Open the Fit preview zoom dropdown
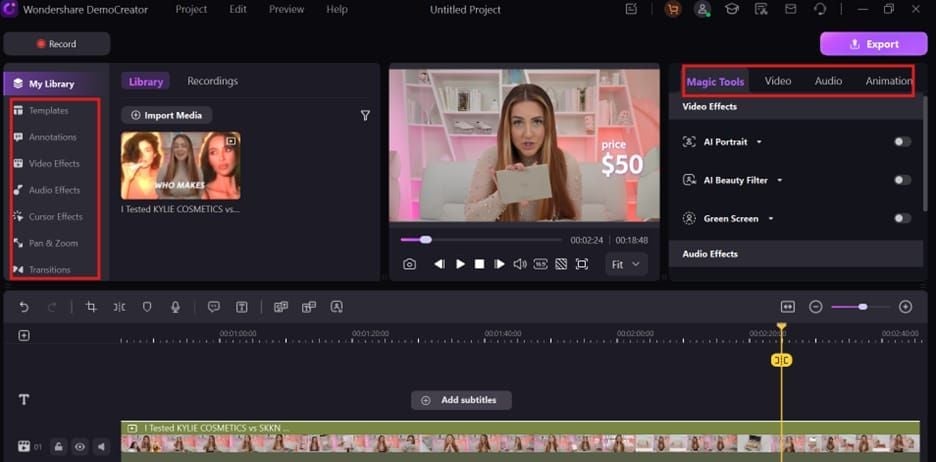Image resolution: width=936 pixels, height=462 pixels. click(626, 264)
